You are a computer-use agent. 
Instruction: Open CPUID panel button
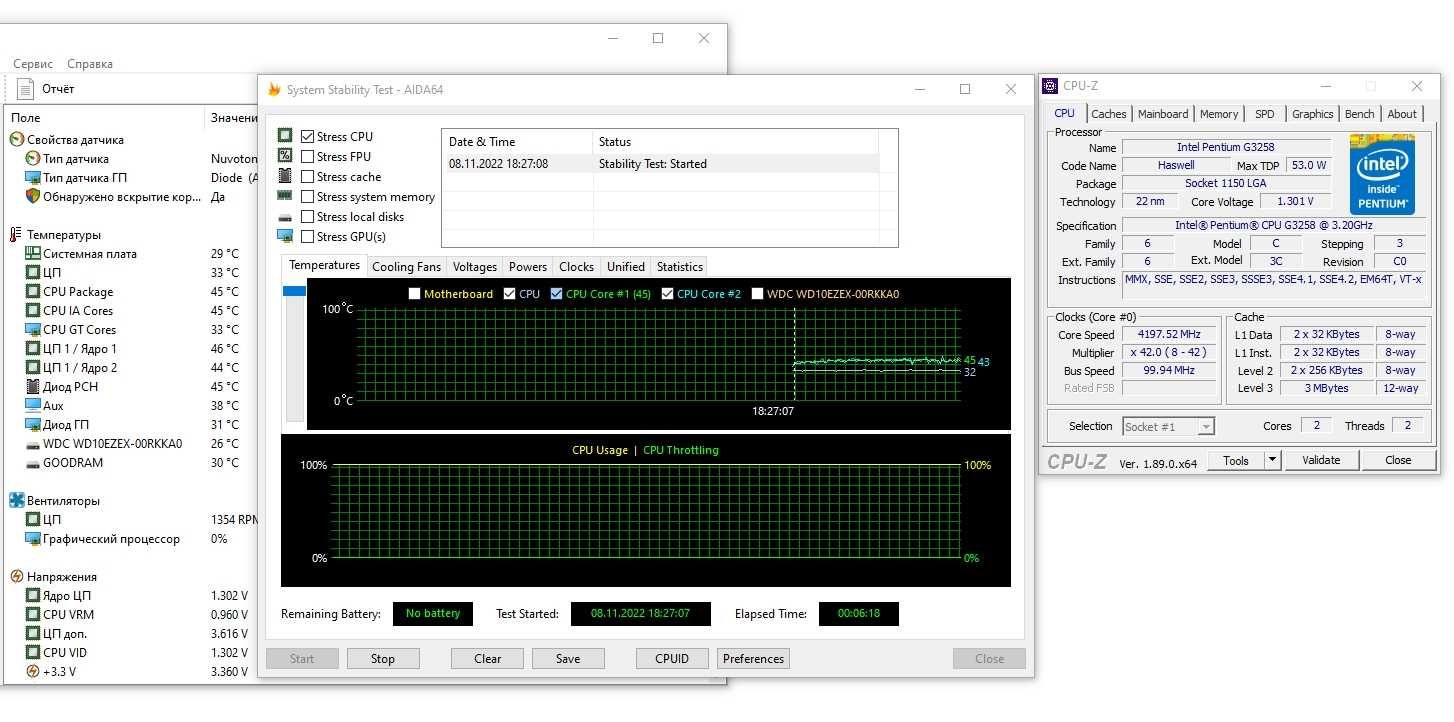[x=672, y=659]
